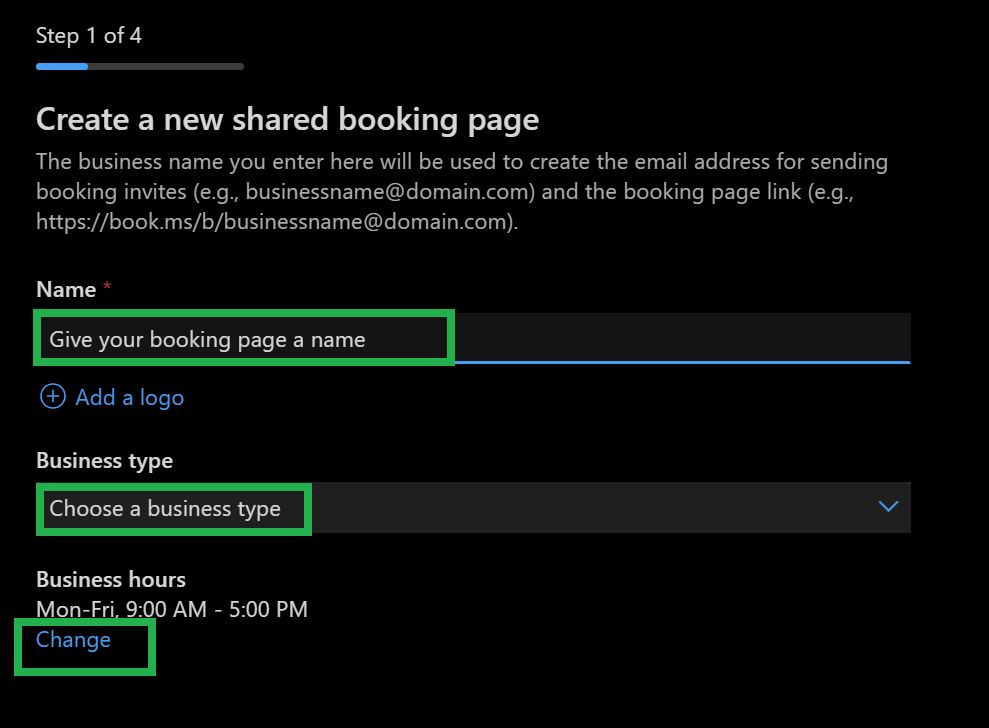The height and width of the screenshot is (728, 989).
Task: Click Change under Business hours
Action: click(x=73, y=640)
